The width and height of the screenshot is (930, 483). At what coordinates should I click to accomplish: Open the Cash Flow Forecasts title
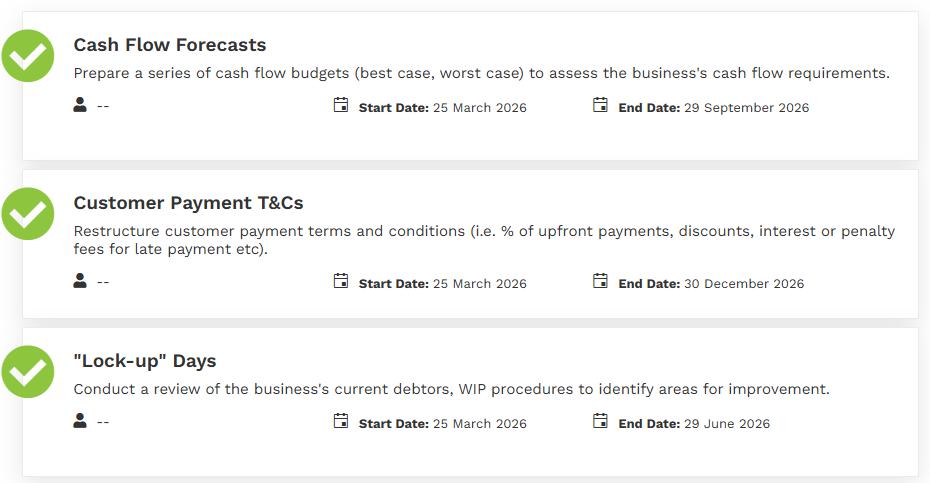pos(170,45)
